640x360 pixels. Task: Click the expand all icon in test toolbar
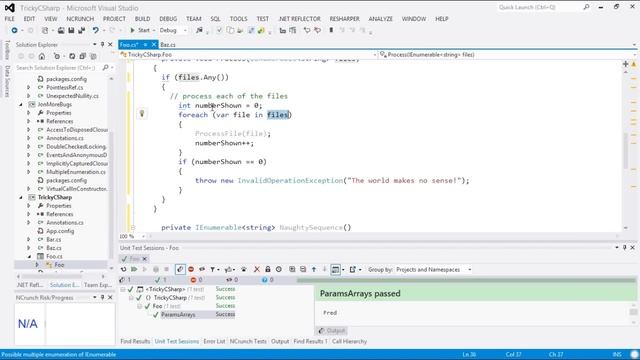(x=292, y=269)
